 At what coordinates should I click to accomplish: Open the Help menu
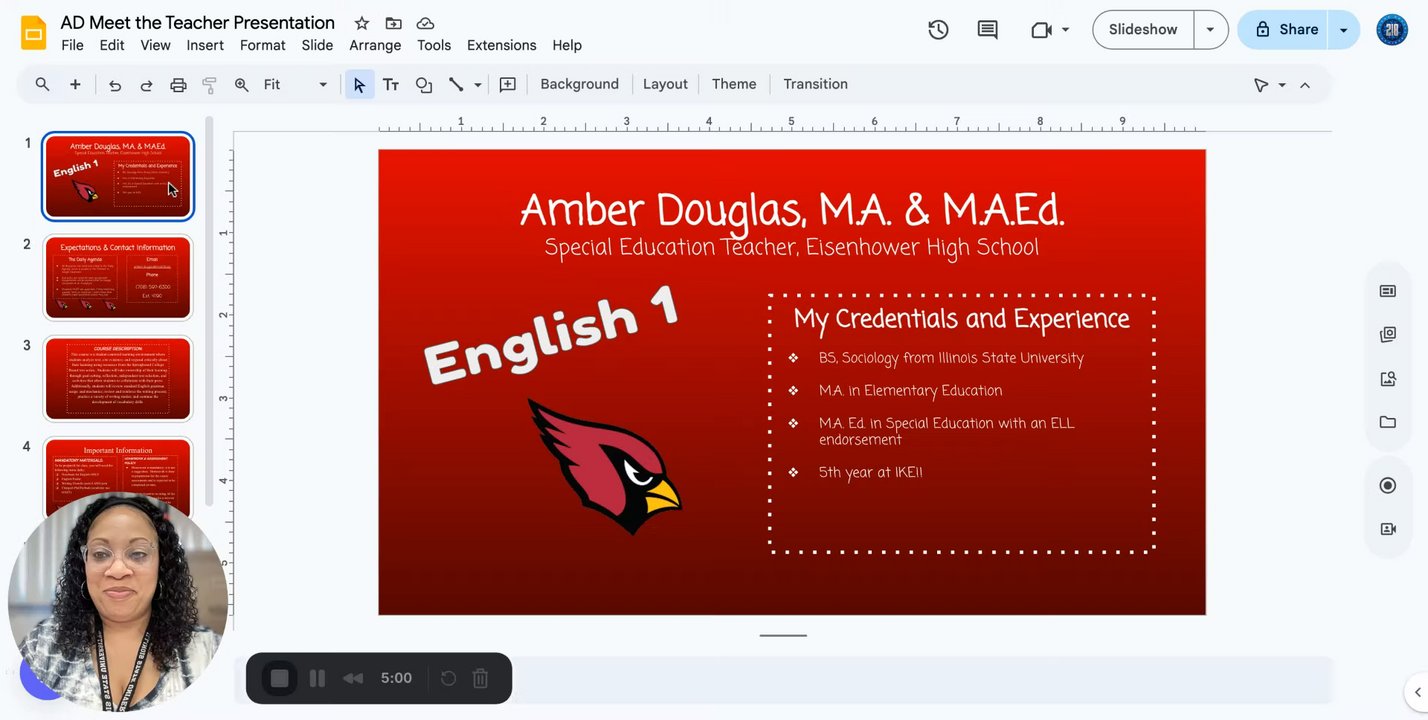coord(567,45)
